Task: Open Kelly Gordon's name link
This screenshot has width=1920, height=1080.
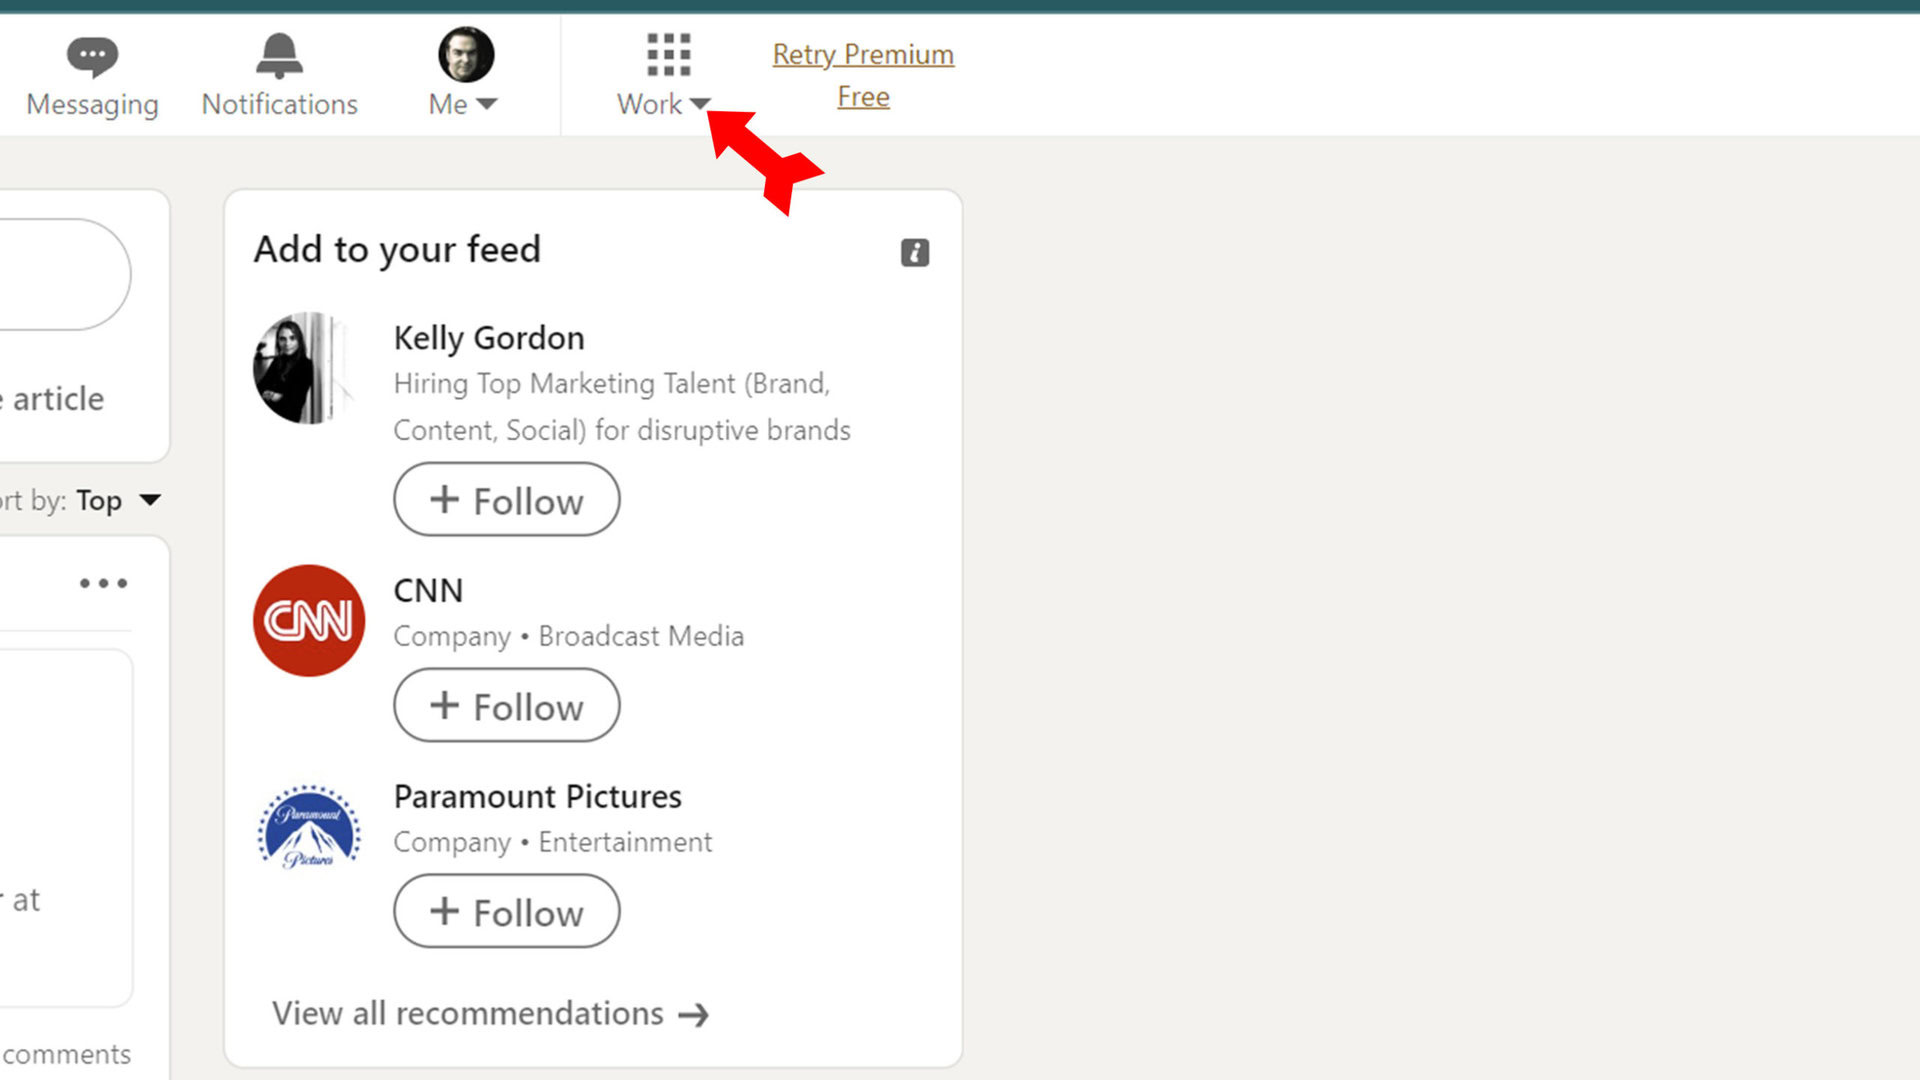Action: [488, 338]
